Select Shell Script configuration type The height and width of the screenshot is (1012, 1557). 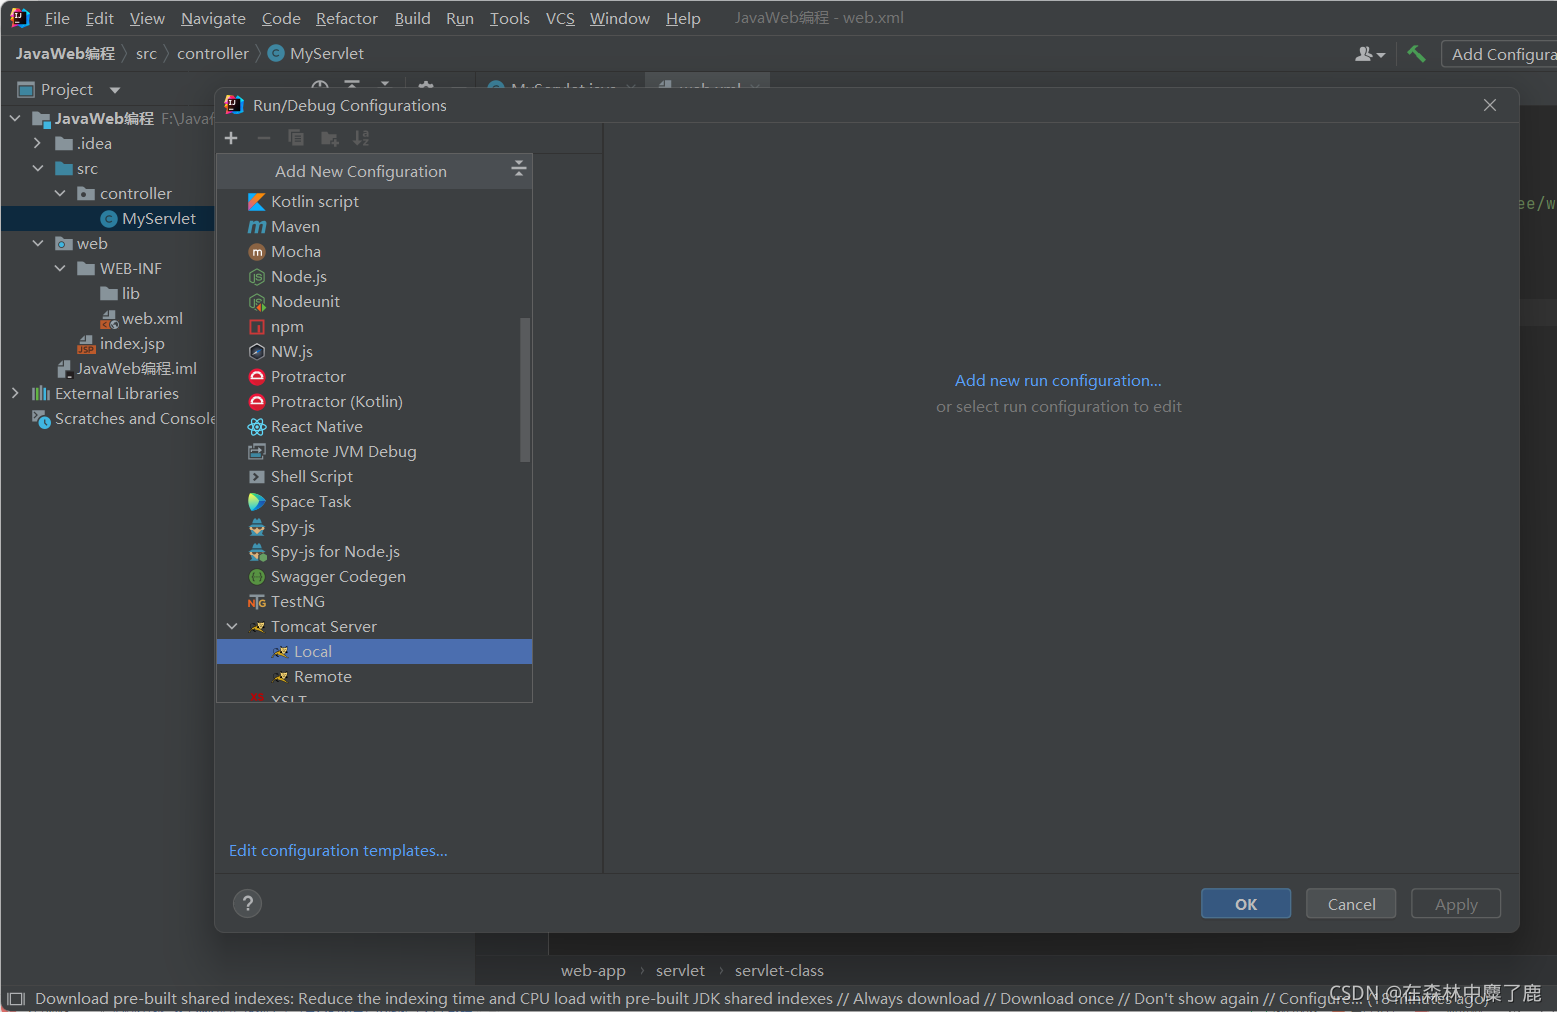point(374,477)
